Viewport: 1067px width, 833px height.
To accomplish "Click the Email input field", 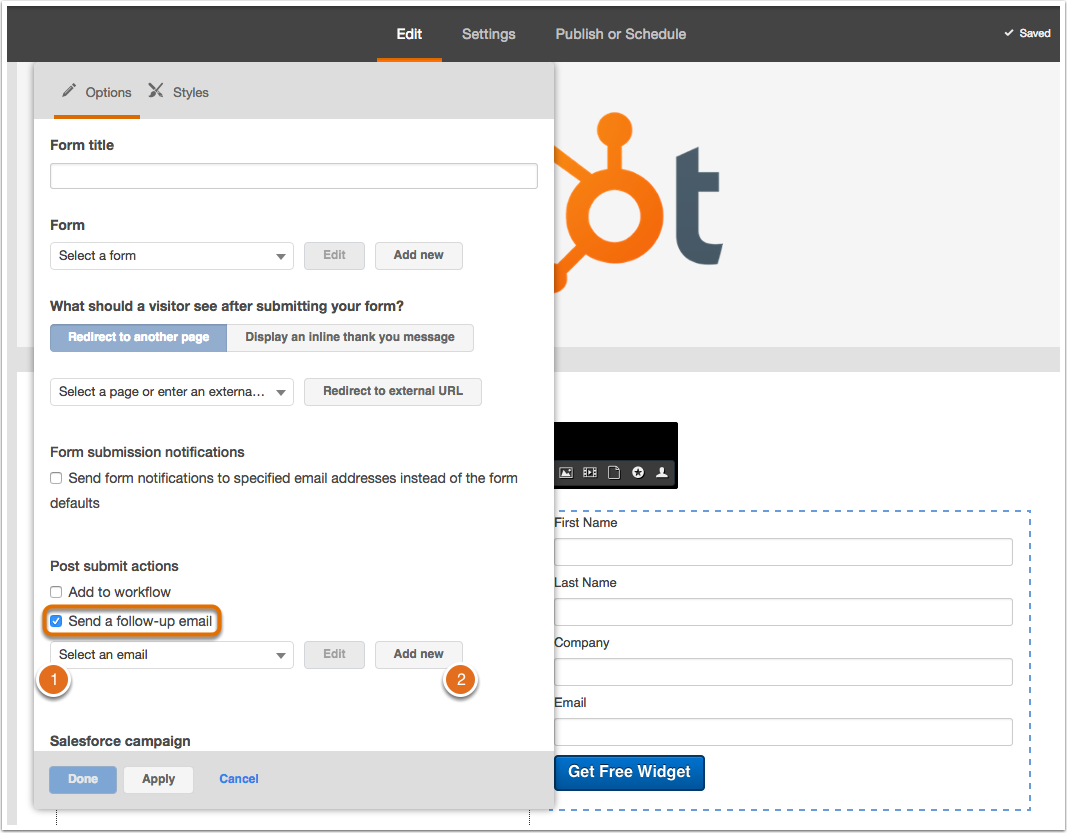I will pyautogui.click(x=783, y=732).
